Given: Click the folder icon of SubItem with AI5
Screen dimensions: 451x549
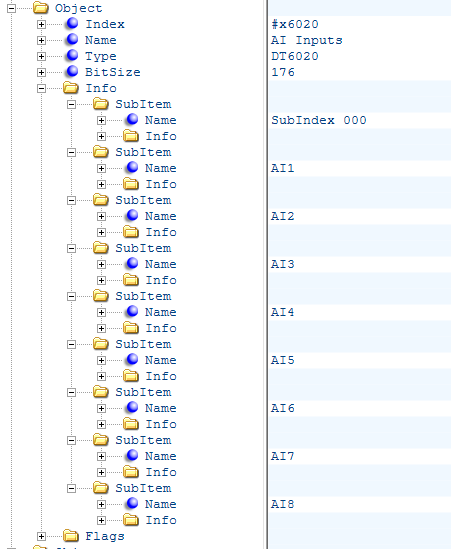Looking at the screenshot, I should tap(101, 343).
